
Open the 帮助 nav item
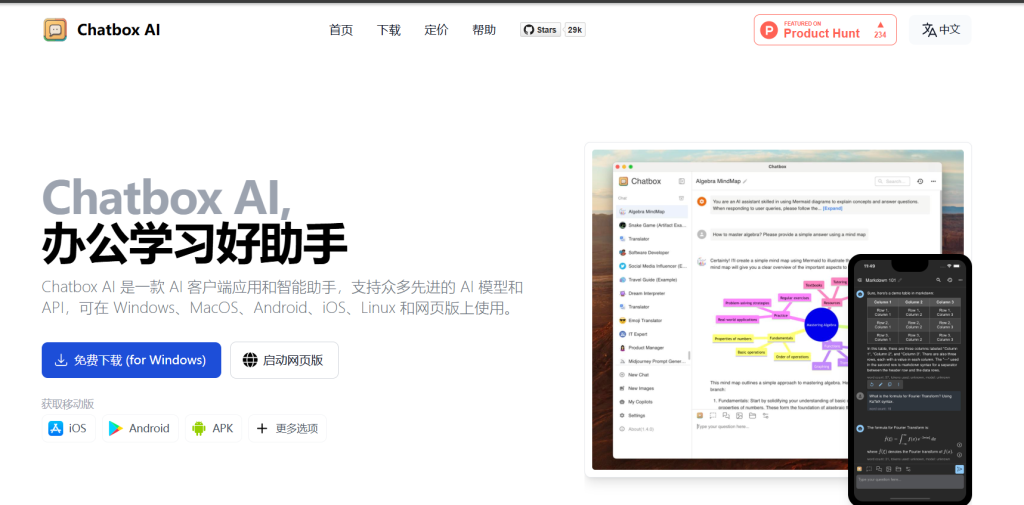point(484,30)
